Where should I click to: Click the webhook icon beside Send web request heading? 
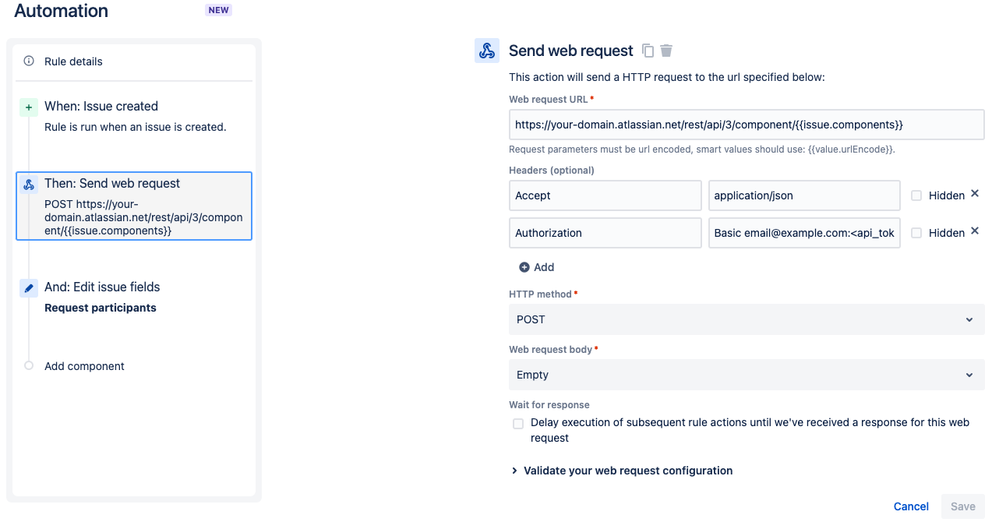point(487,50)
